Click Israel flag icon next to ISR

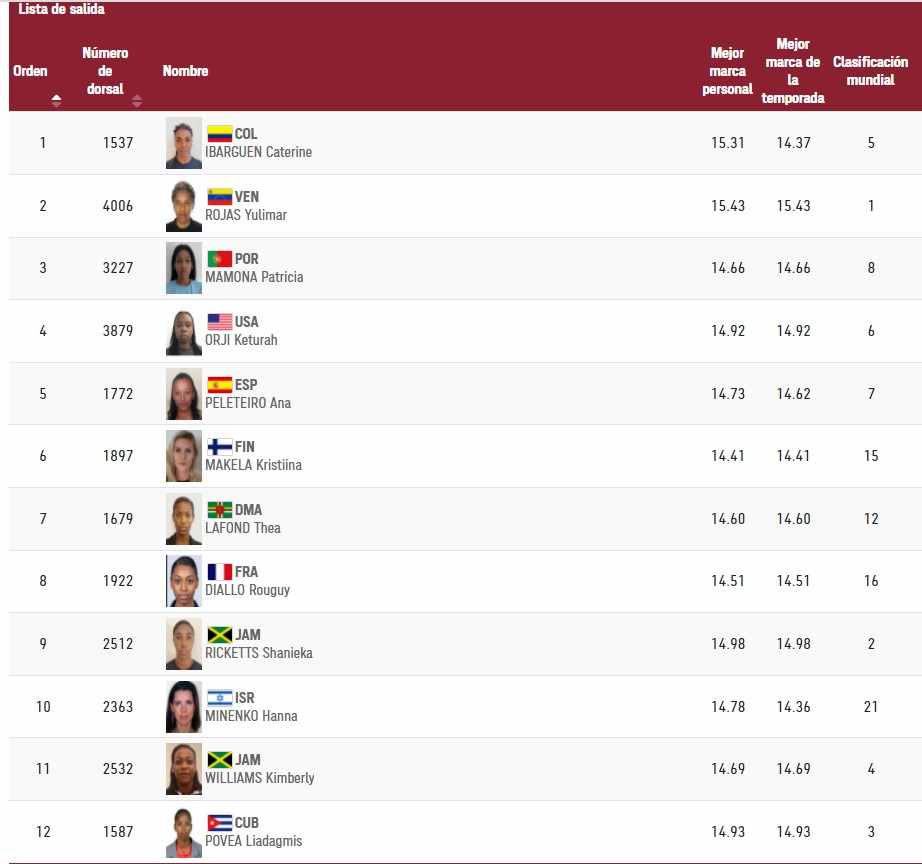pyautogui.click(x=219, y=698)
